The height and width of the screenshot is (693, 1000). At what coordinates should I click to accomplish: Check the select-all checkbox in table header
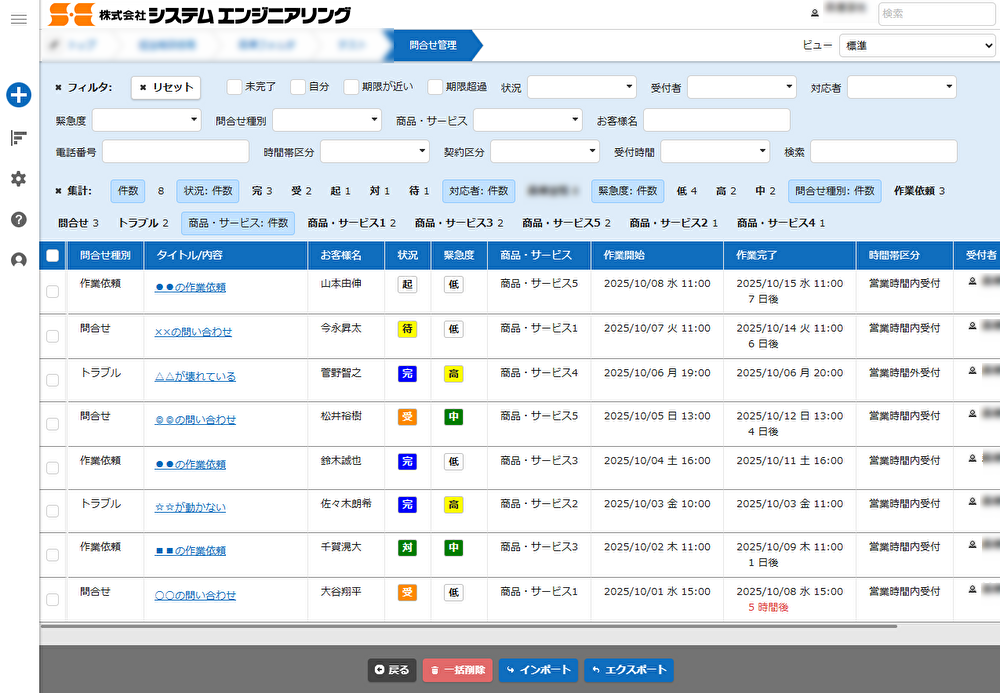click(x=53, y=256)
